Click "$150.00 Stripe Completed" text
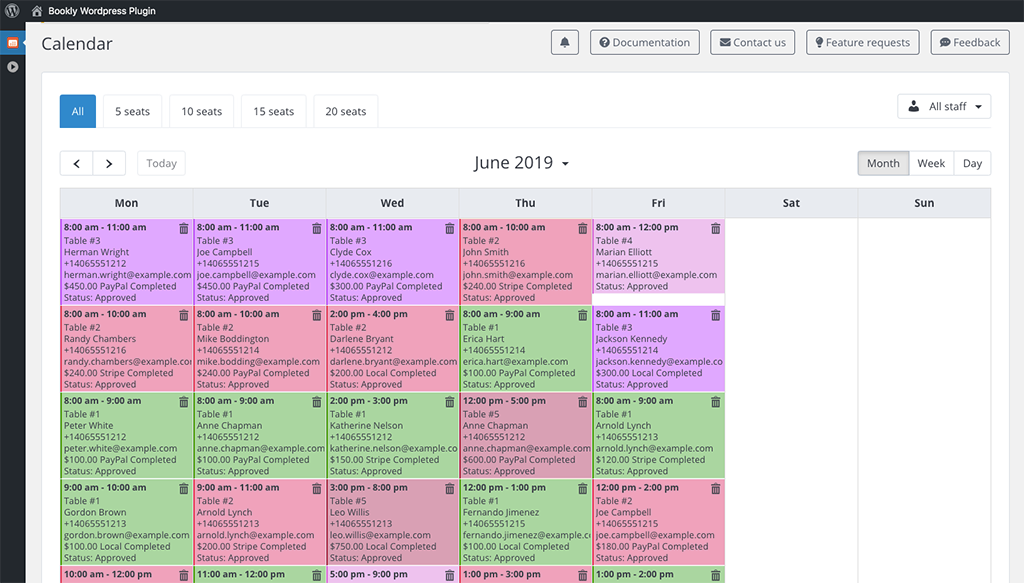Image resolution: width=1024 pixels, height=583 pixels. point(384,460)
